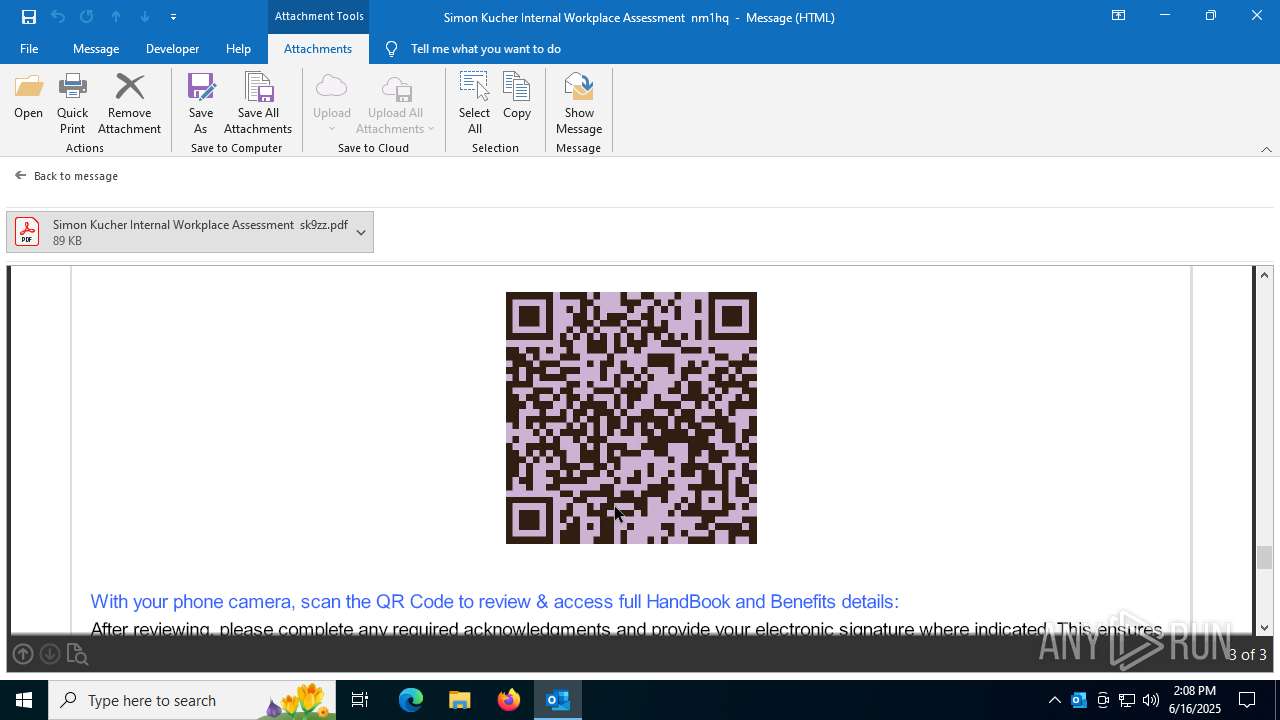Expand the attachment dropdown arrow
The image size is (1280, 720).
coord(361,232)
